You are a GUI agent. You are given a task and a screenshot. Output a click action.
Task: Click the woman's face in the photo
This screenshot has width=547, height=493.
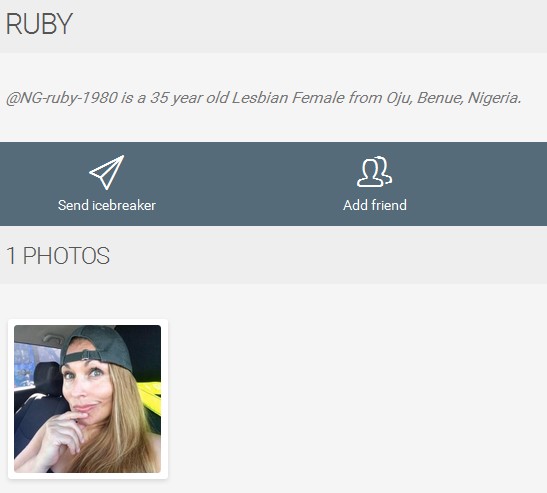click(85, 386)
